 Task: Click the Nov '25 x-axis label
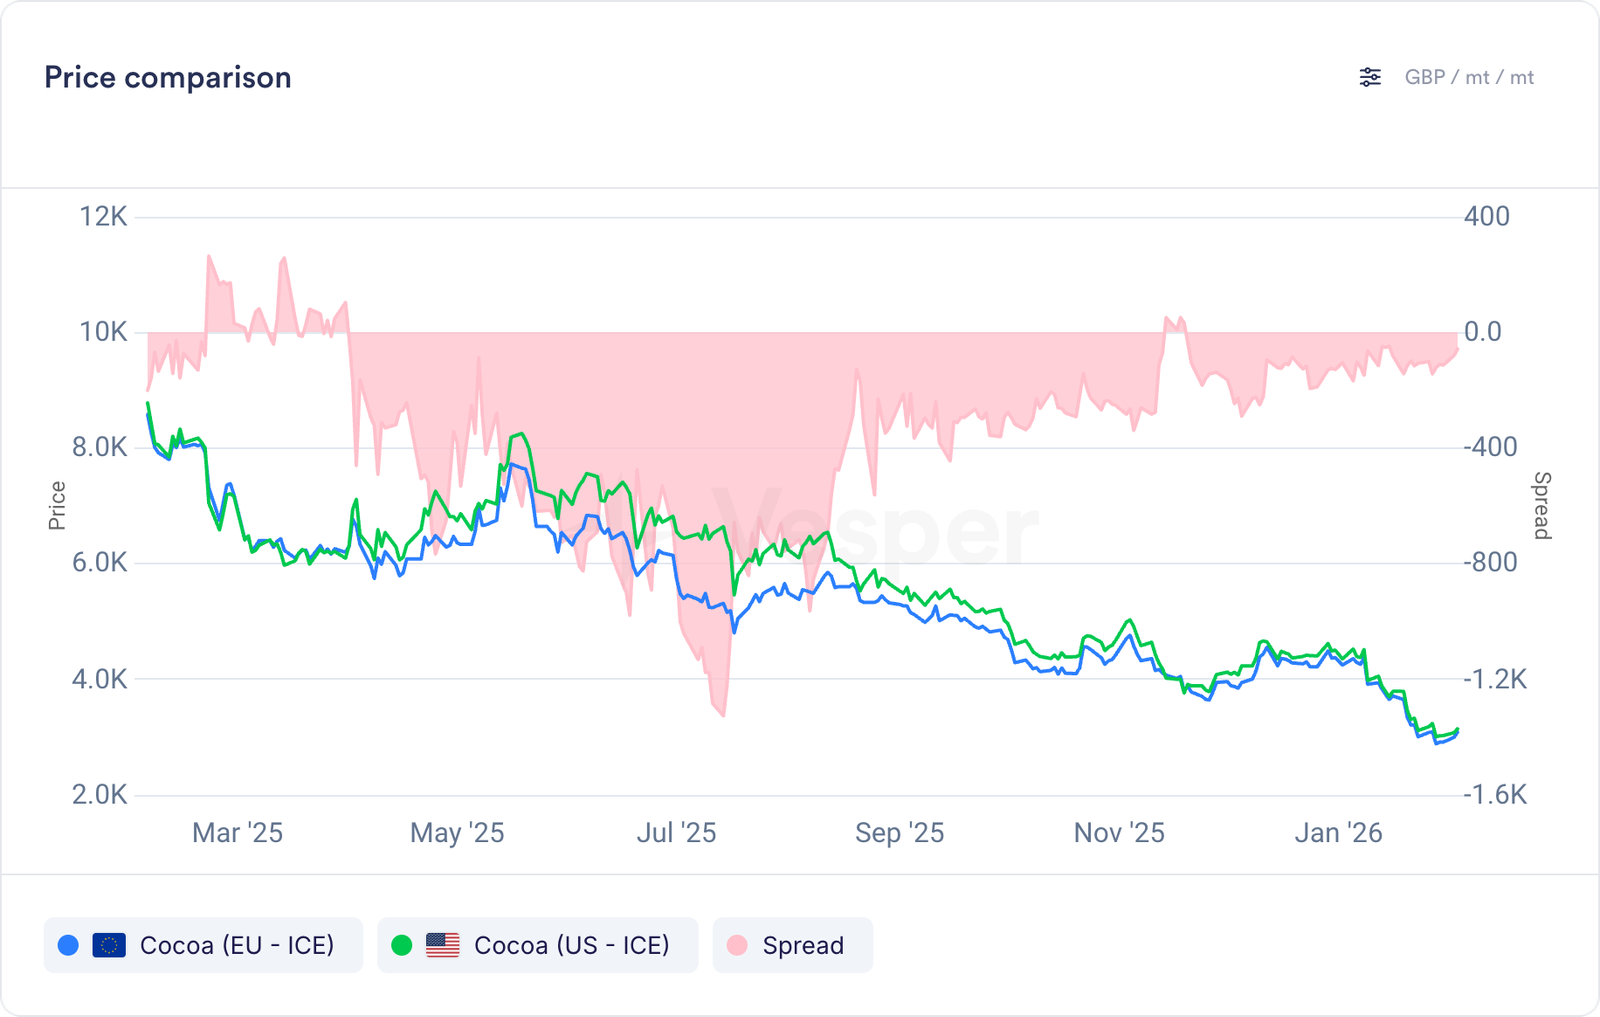tap(1119, 833)
